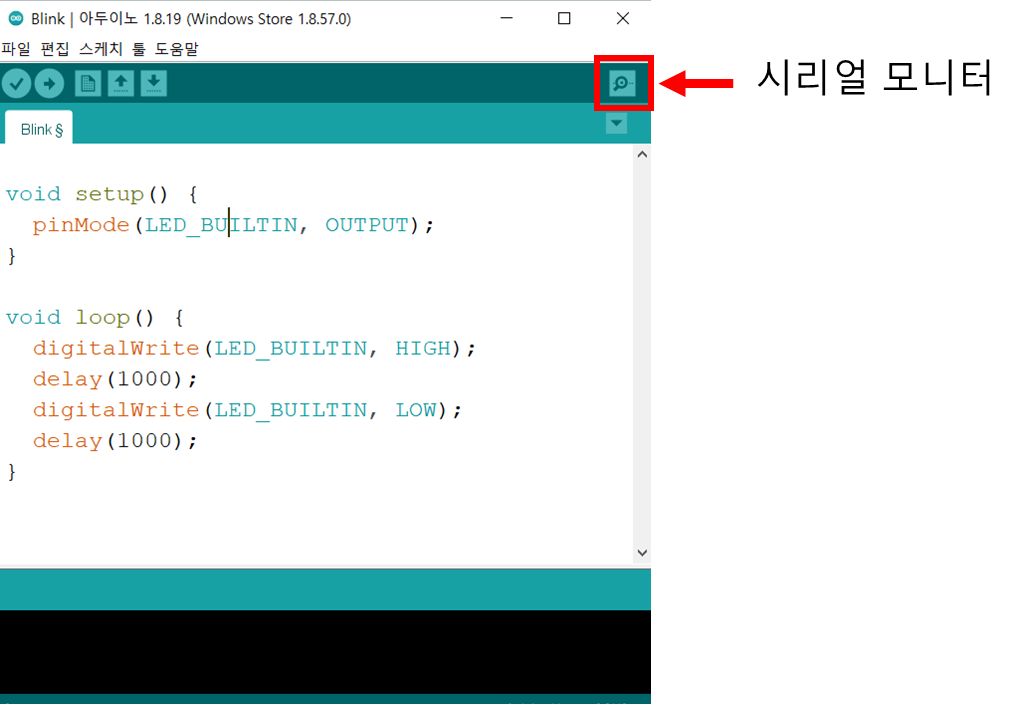Screen dimensions: 1023x704
Task: Create a new sketch via New icon
Action: point(88,84)
